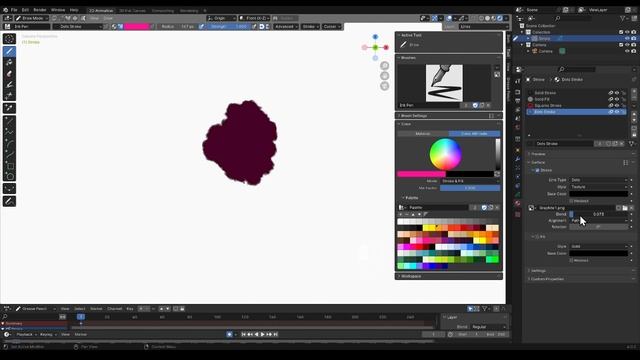Toggle Stroke object visibility in the outliner
Viewport: 640px width, 360px height.
pyautogui.click(x=627, y=38)
